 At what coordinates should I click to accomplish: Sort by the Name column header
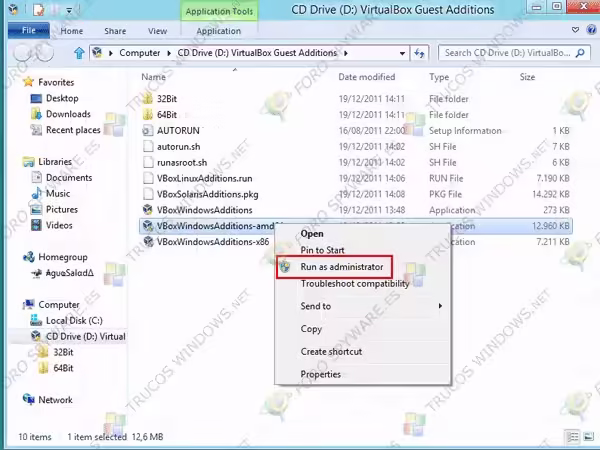[153, 77]
